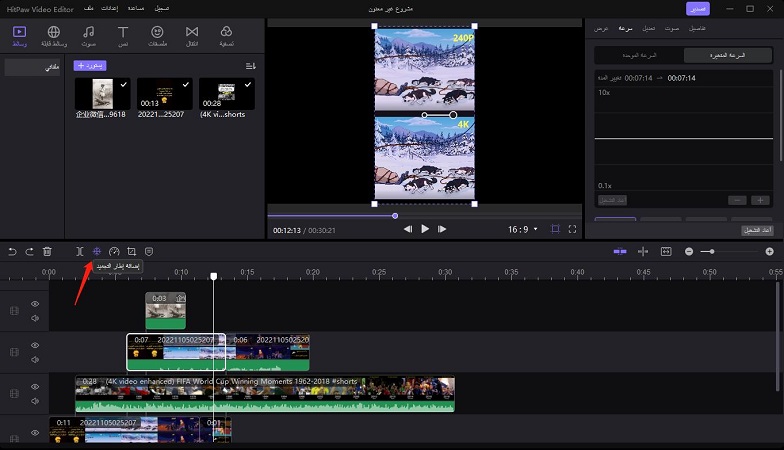Select the (4K vi...shorts media thumbnail
The height and width of the screenshot is (450, 784).
coord(226,94)
